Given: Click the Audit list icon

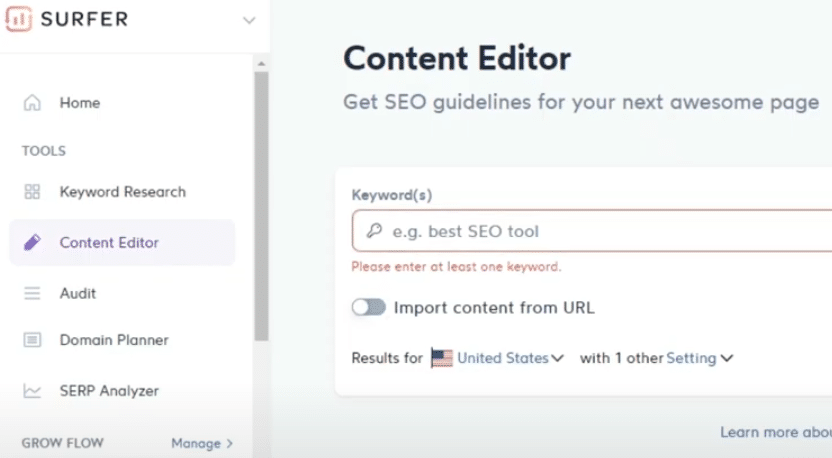Looking at the screenshot, I should click(x=32, y=293).
